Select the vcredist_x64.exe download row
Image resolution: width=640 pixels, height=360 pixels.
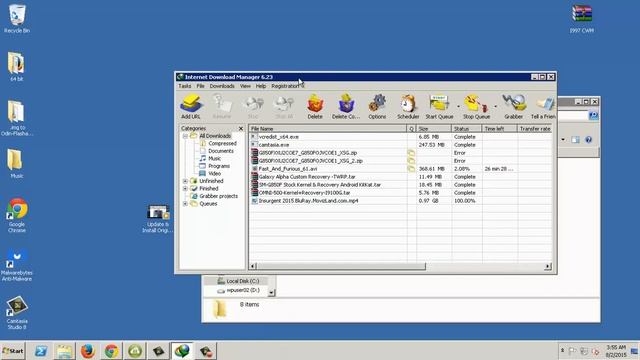coord(400,137)
